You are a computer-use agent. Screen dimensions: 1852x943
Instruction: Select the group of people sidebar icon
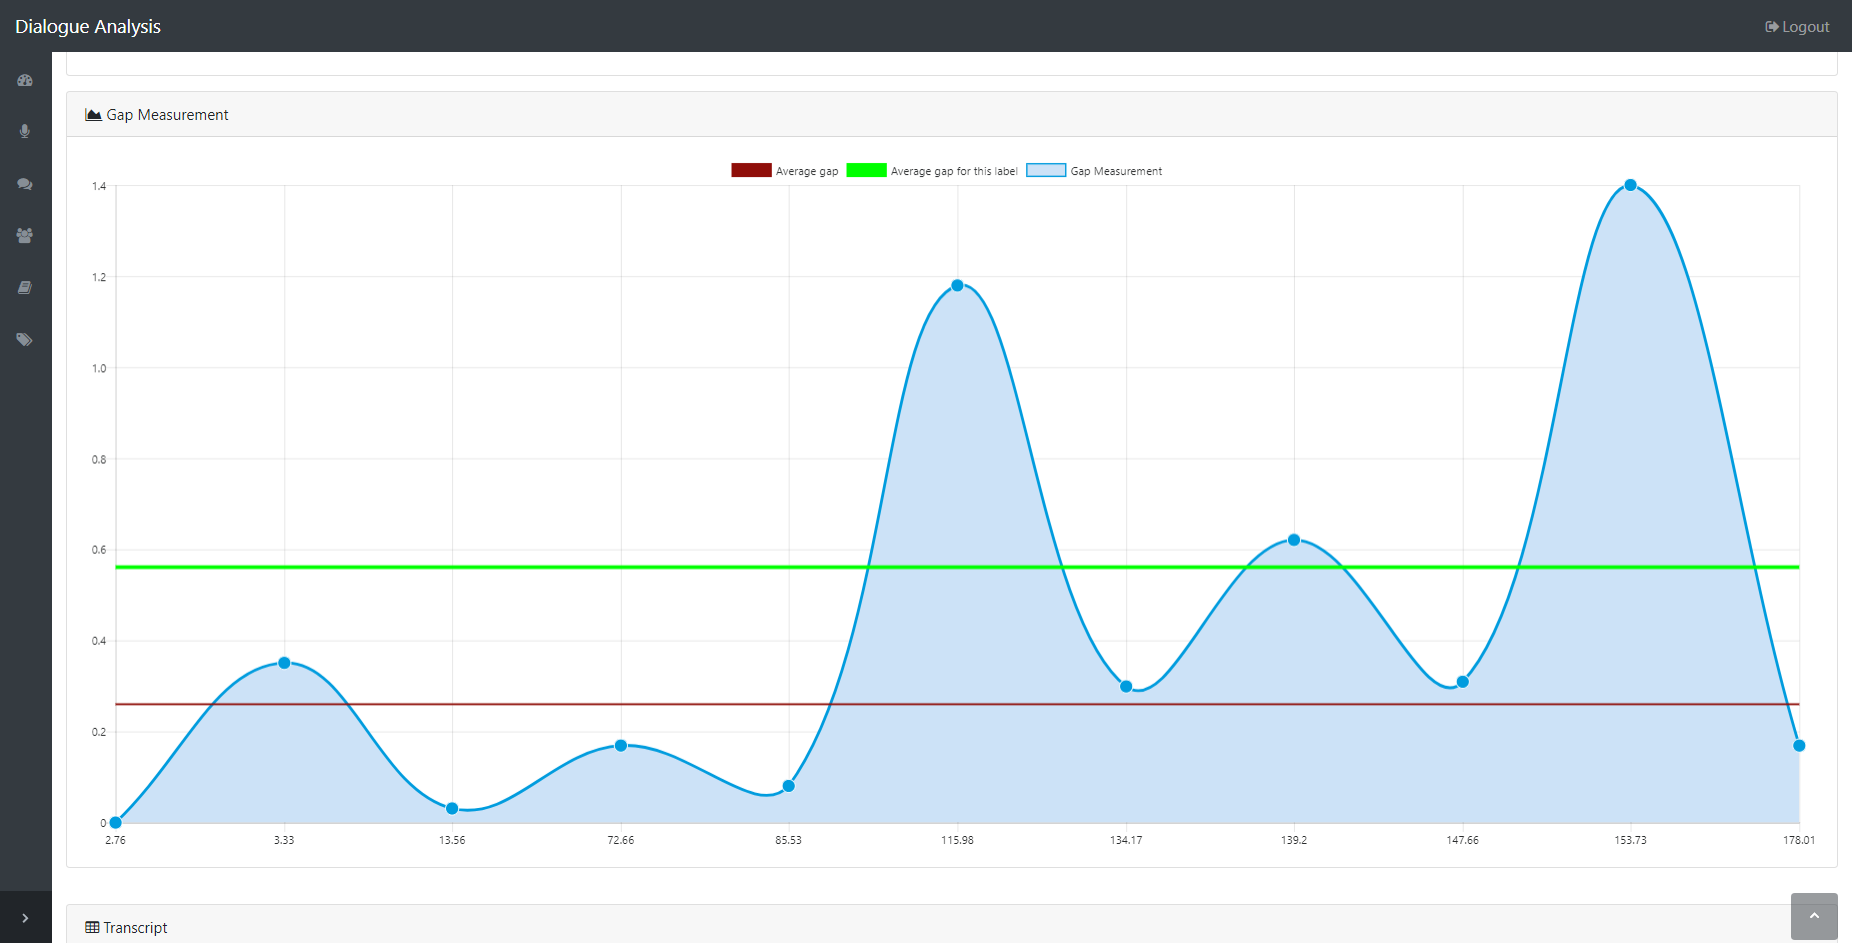[x=25, y=235]
